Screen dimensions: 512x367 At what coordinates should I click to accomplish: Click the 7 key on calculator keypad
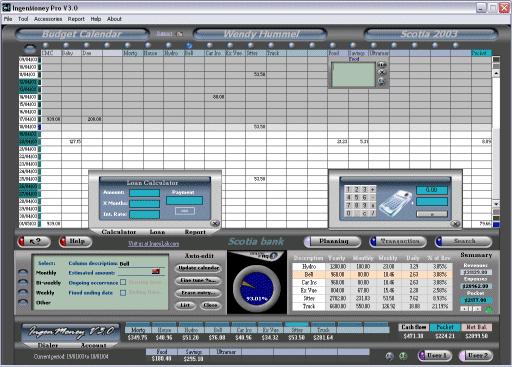(x=348, y=205)
